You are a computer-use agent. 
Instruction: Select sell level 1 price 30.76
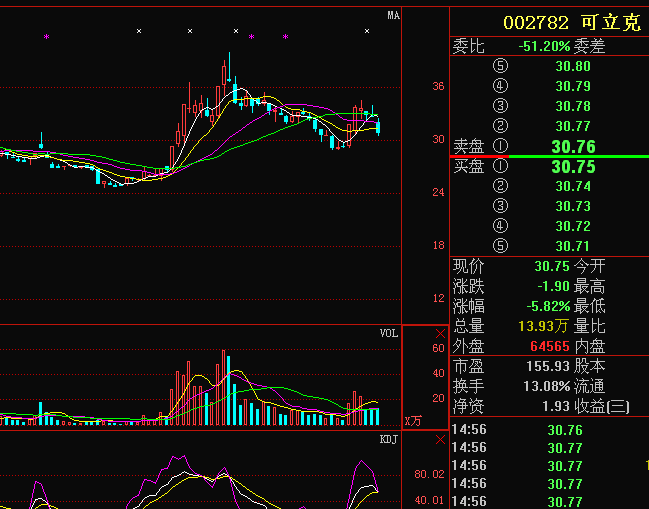tap(572, 147)
